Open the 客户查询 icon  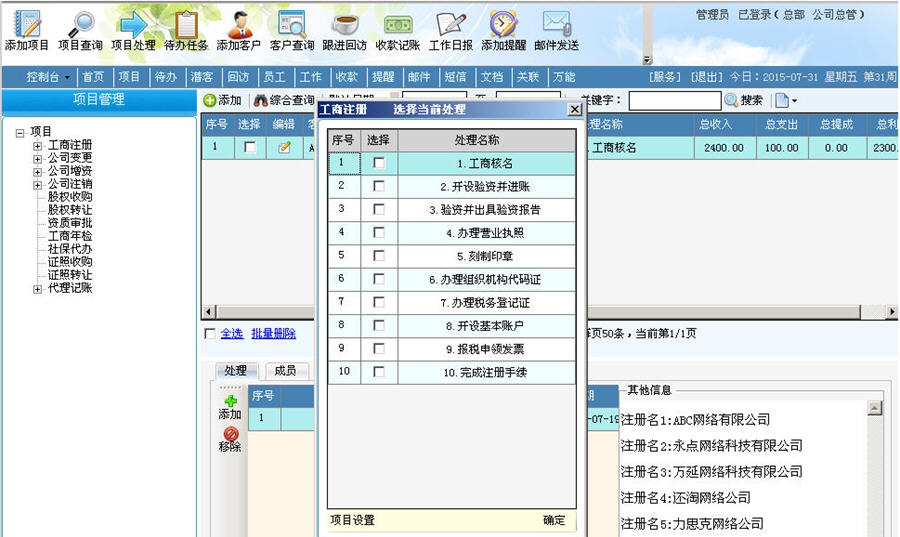coord(292,31)
